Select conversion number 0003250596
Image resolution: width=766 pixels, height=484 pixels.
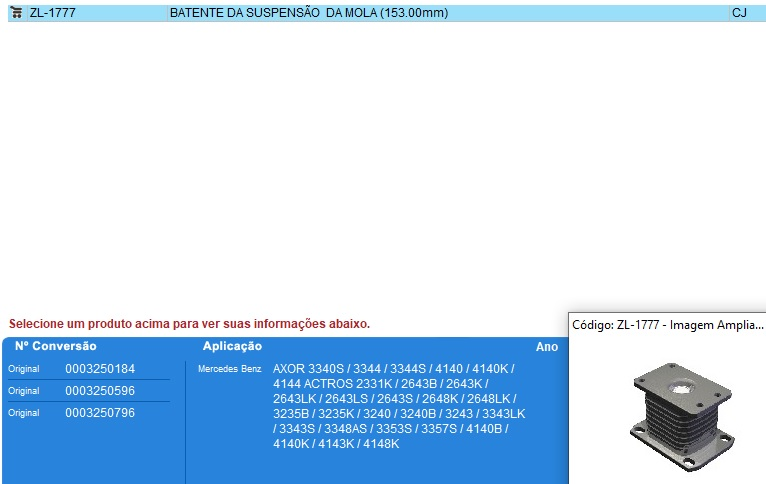point(100,391)
